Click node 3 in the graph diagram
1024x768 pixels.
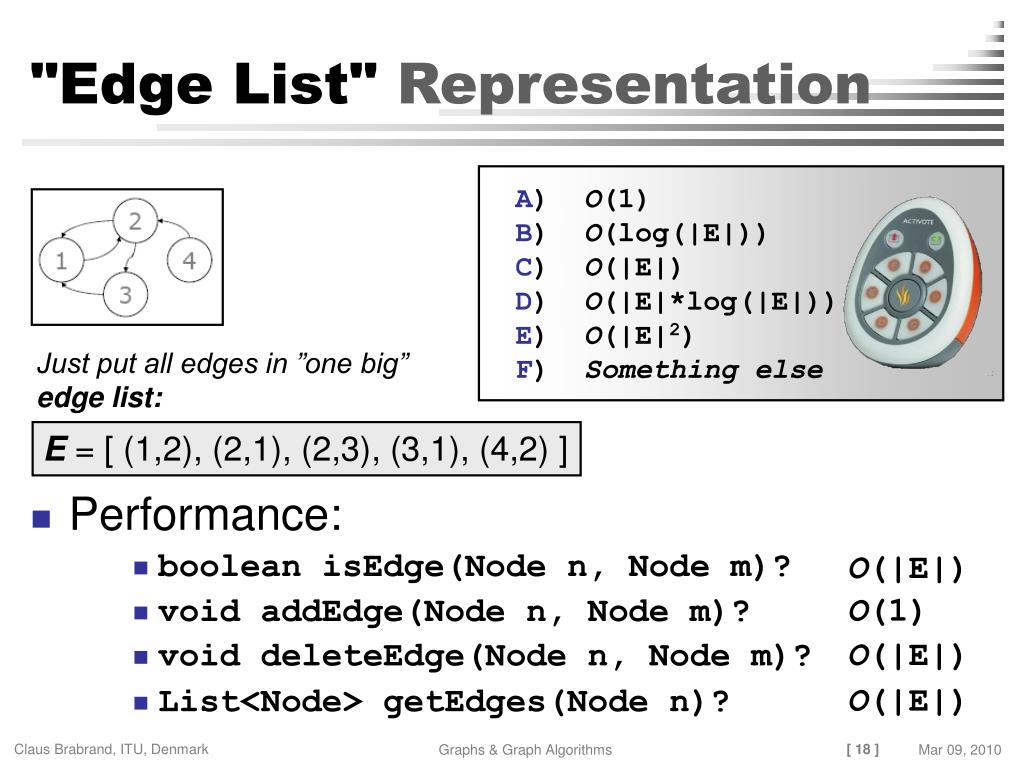pos(125,295)
